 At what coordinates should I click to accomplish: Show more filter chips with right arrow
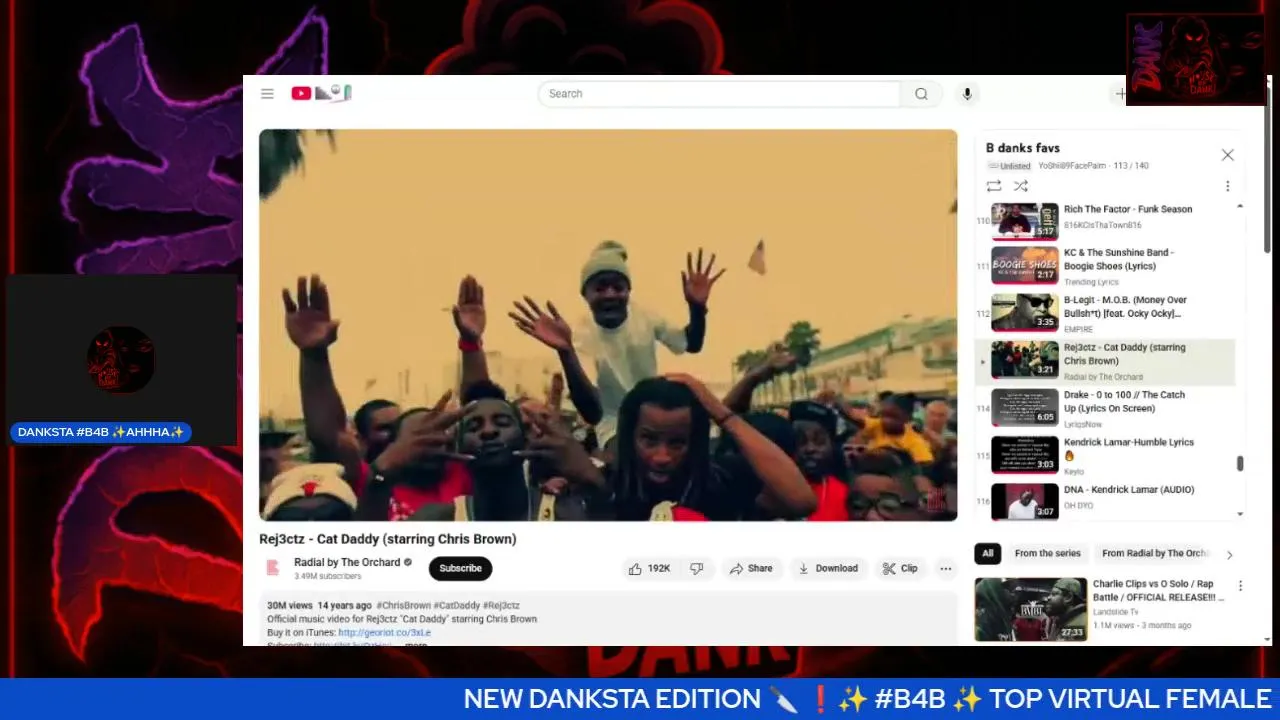(1229, 554)
